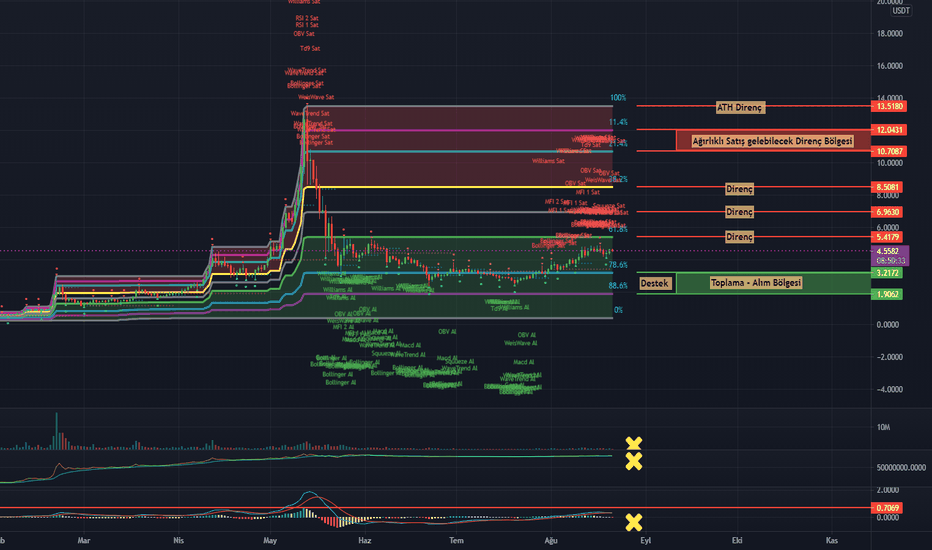Image resolution: width=932 pixels, height=550 pixels.
Task: Click the 13.5180 price tag
Action: 889,106
